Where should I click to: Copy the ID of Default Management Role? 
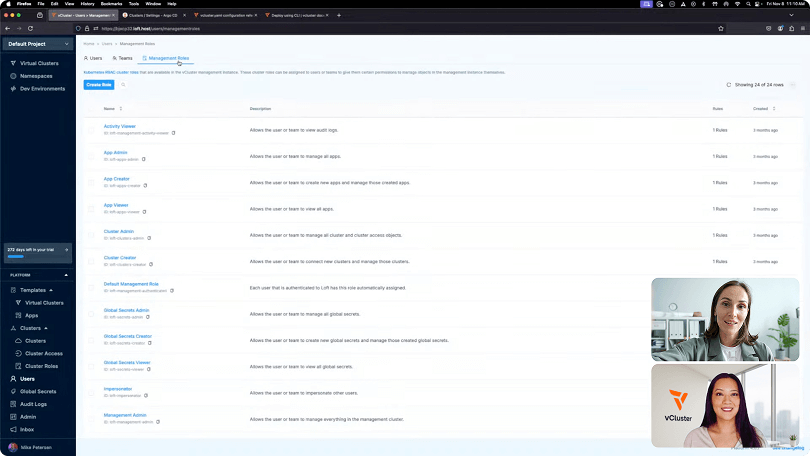172,291
